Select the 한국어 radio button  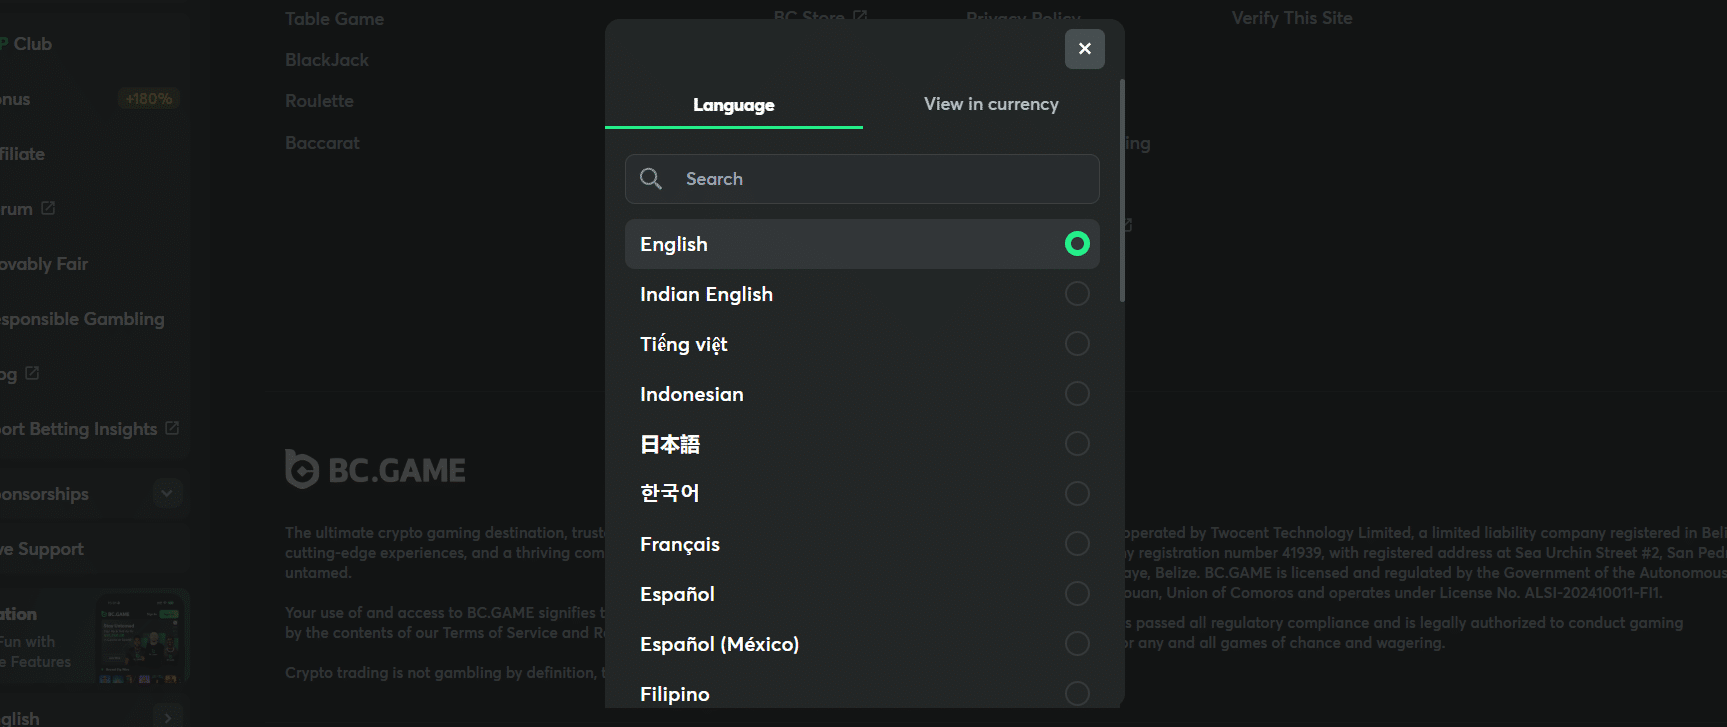tap(1077, 494)
